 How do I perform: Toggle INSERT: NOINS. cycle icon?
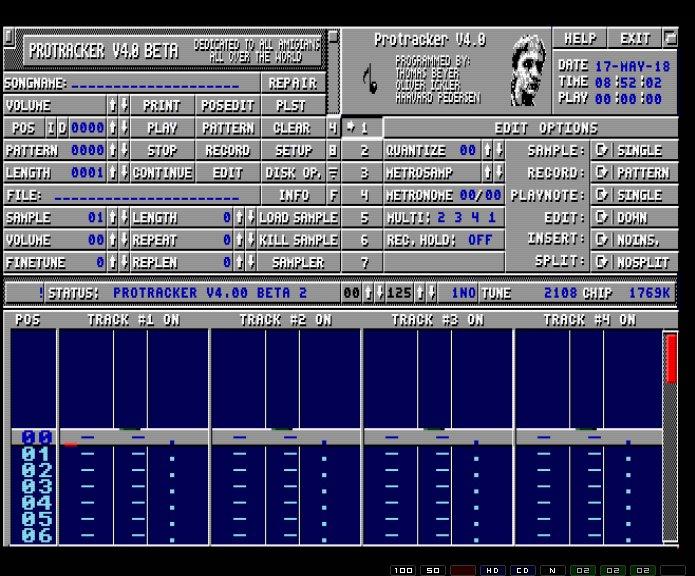(x=601, y=240)
